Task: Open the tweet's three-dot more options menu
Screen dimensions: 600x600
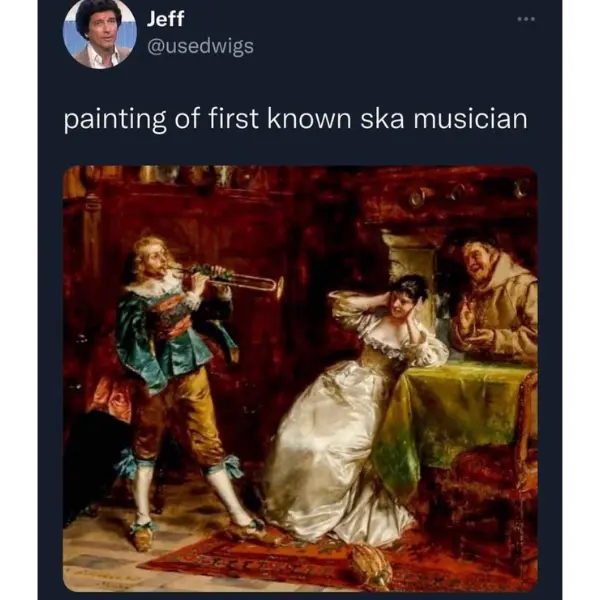Action: (526, 18)
